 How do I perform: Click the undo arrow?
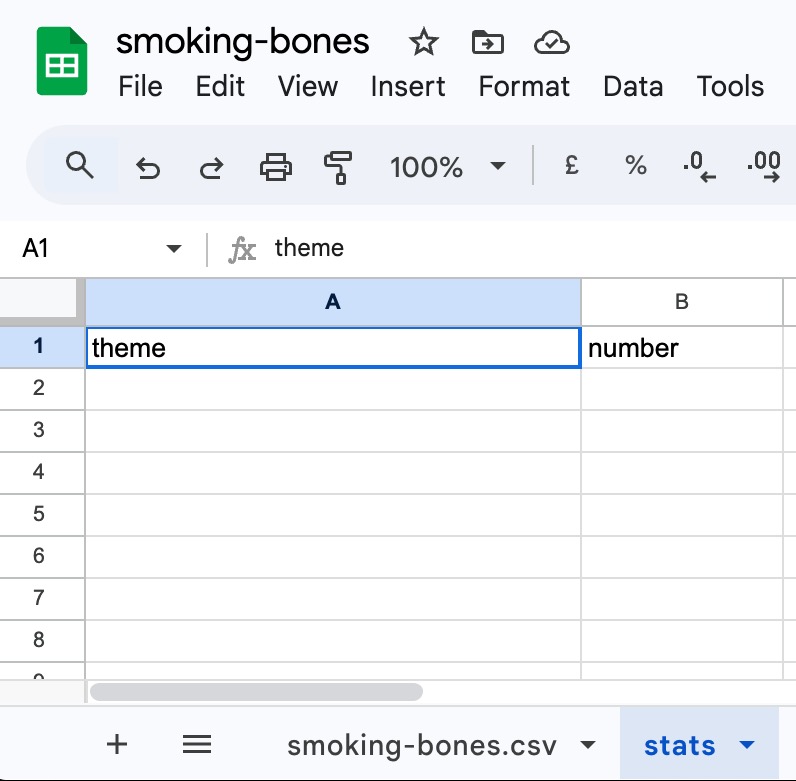pos(148,167)
